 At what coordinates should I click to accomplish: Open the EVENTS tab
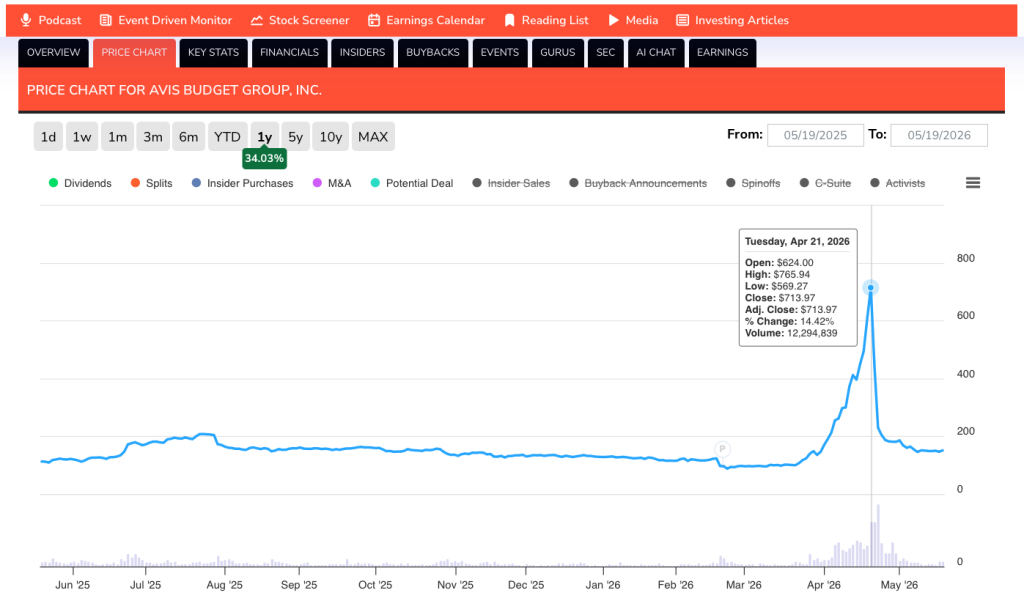(500, 52)
